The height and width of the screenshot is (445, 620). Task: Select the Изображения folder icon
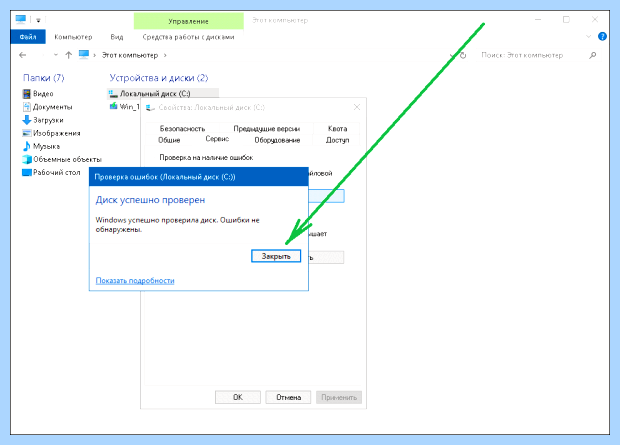(x=26, y=133)
